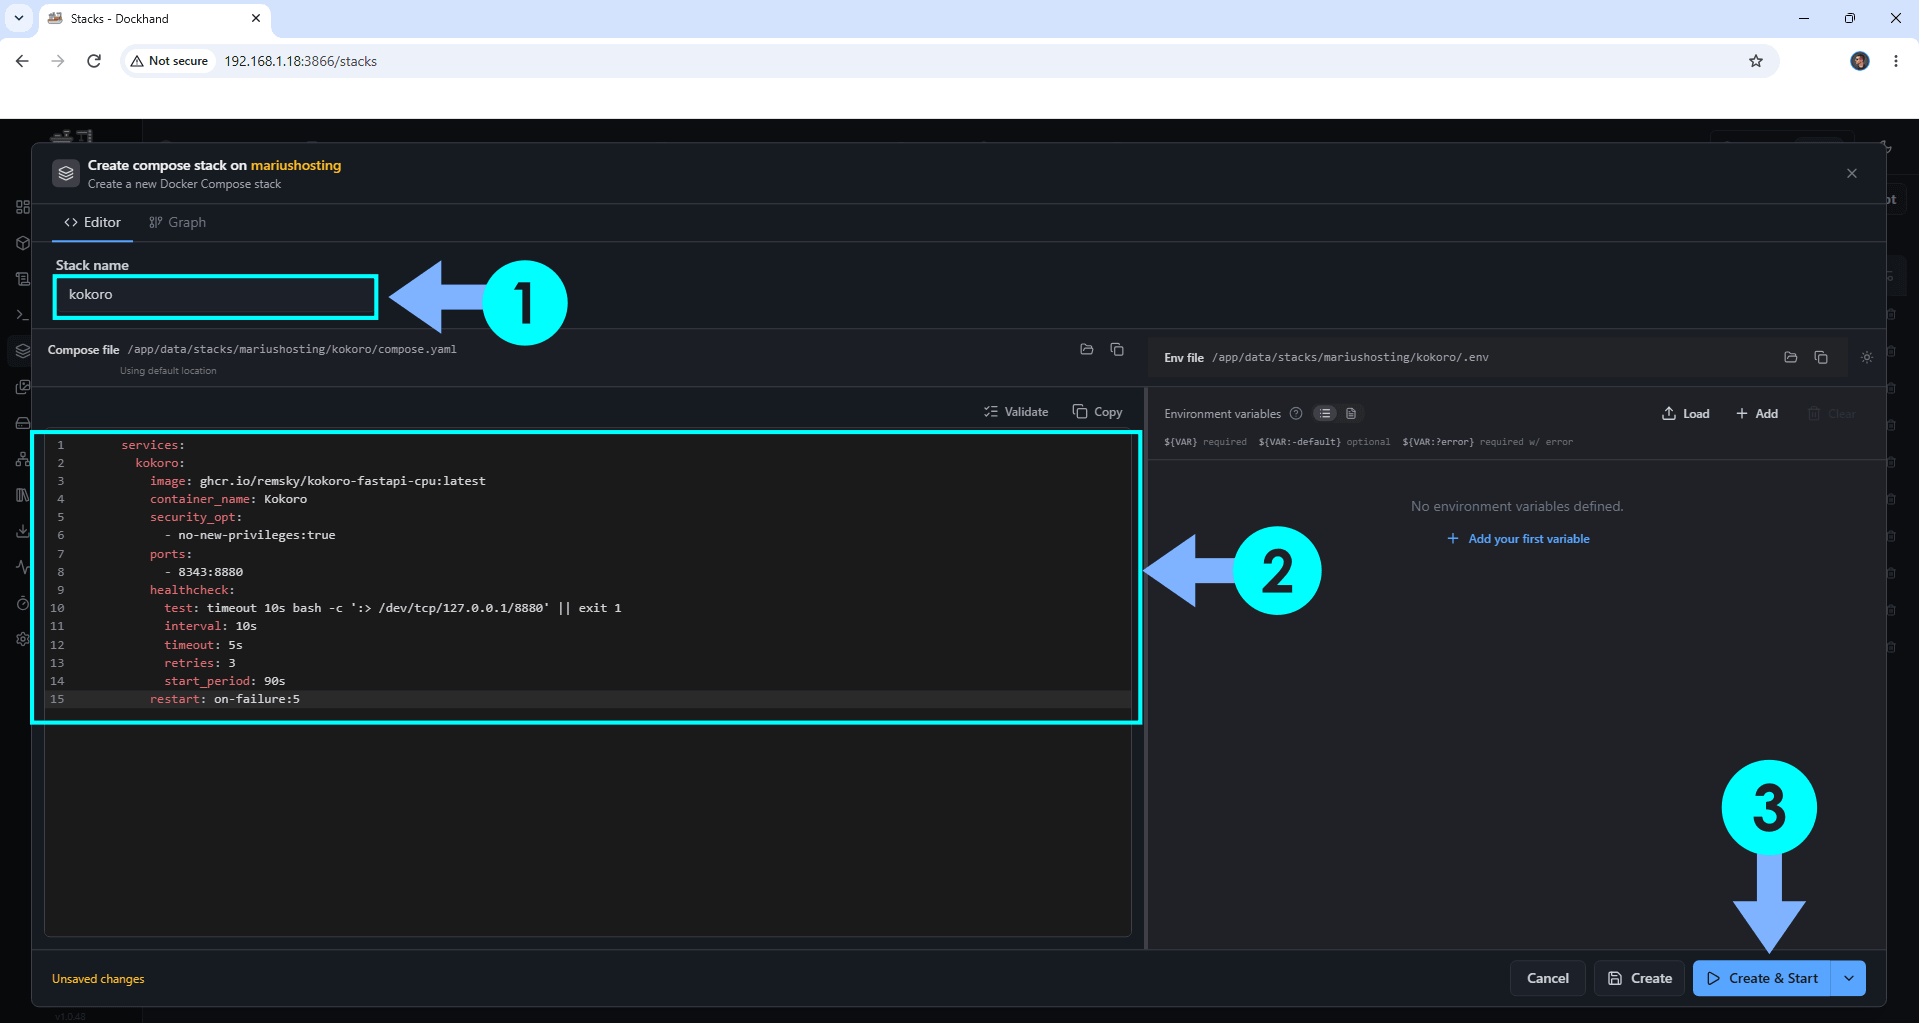Open Schedules timer icon in sidebar
1919x1023 pixels.
pos(22,603)
